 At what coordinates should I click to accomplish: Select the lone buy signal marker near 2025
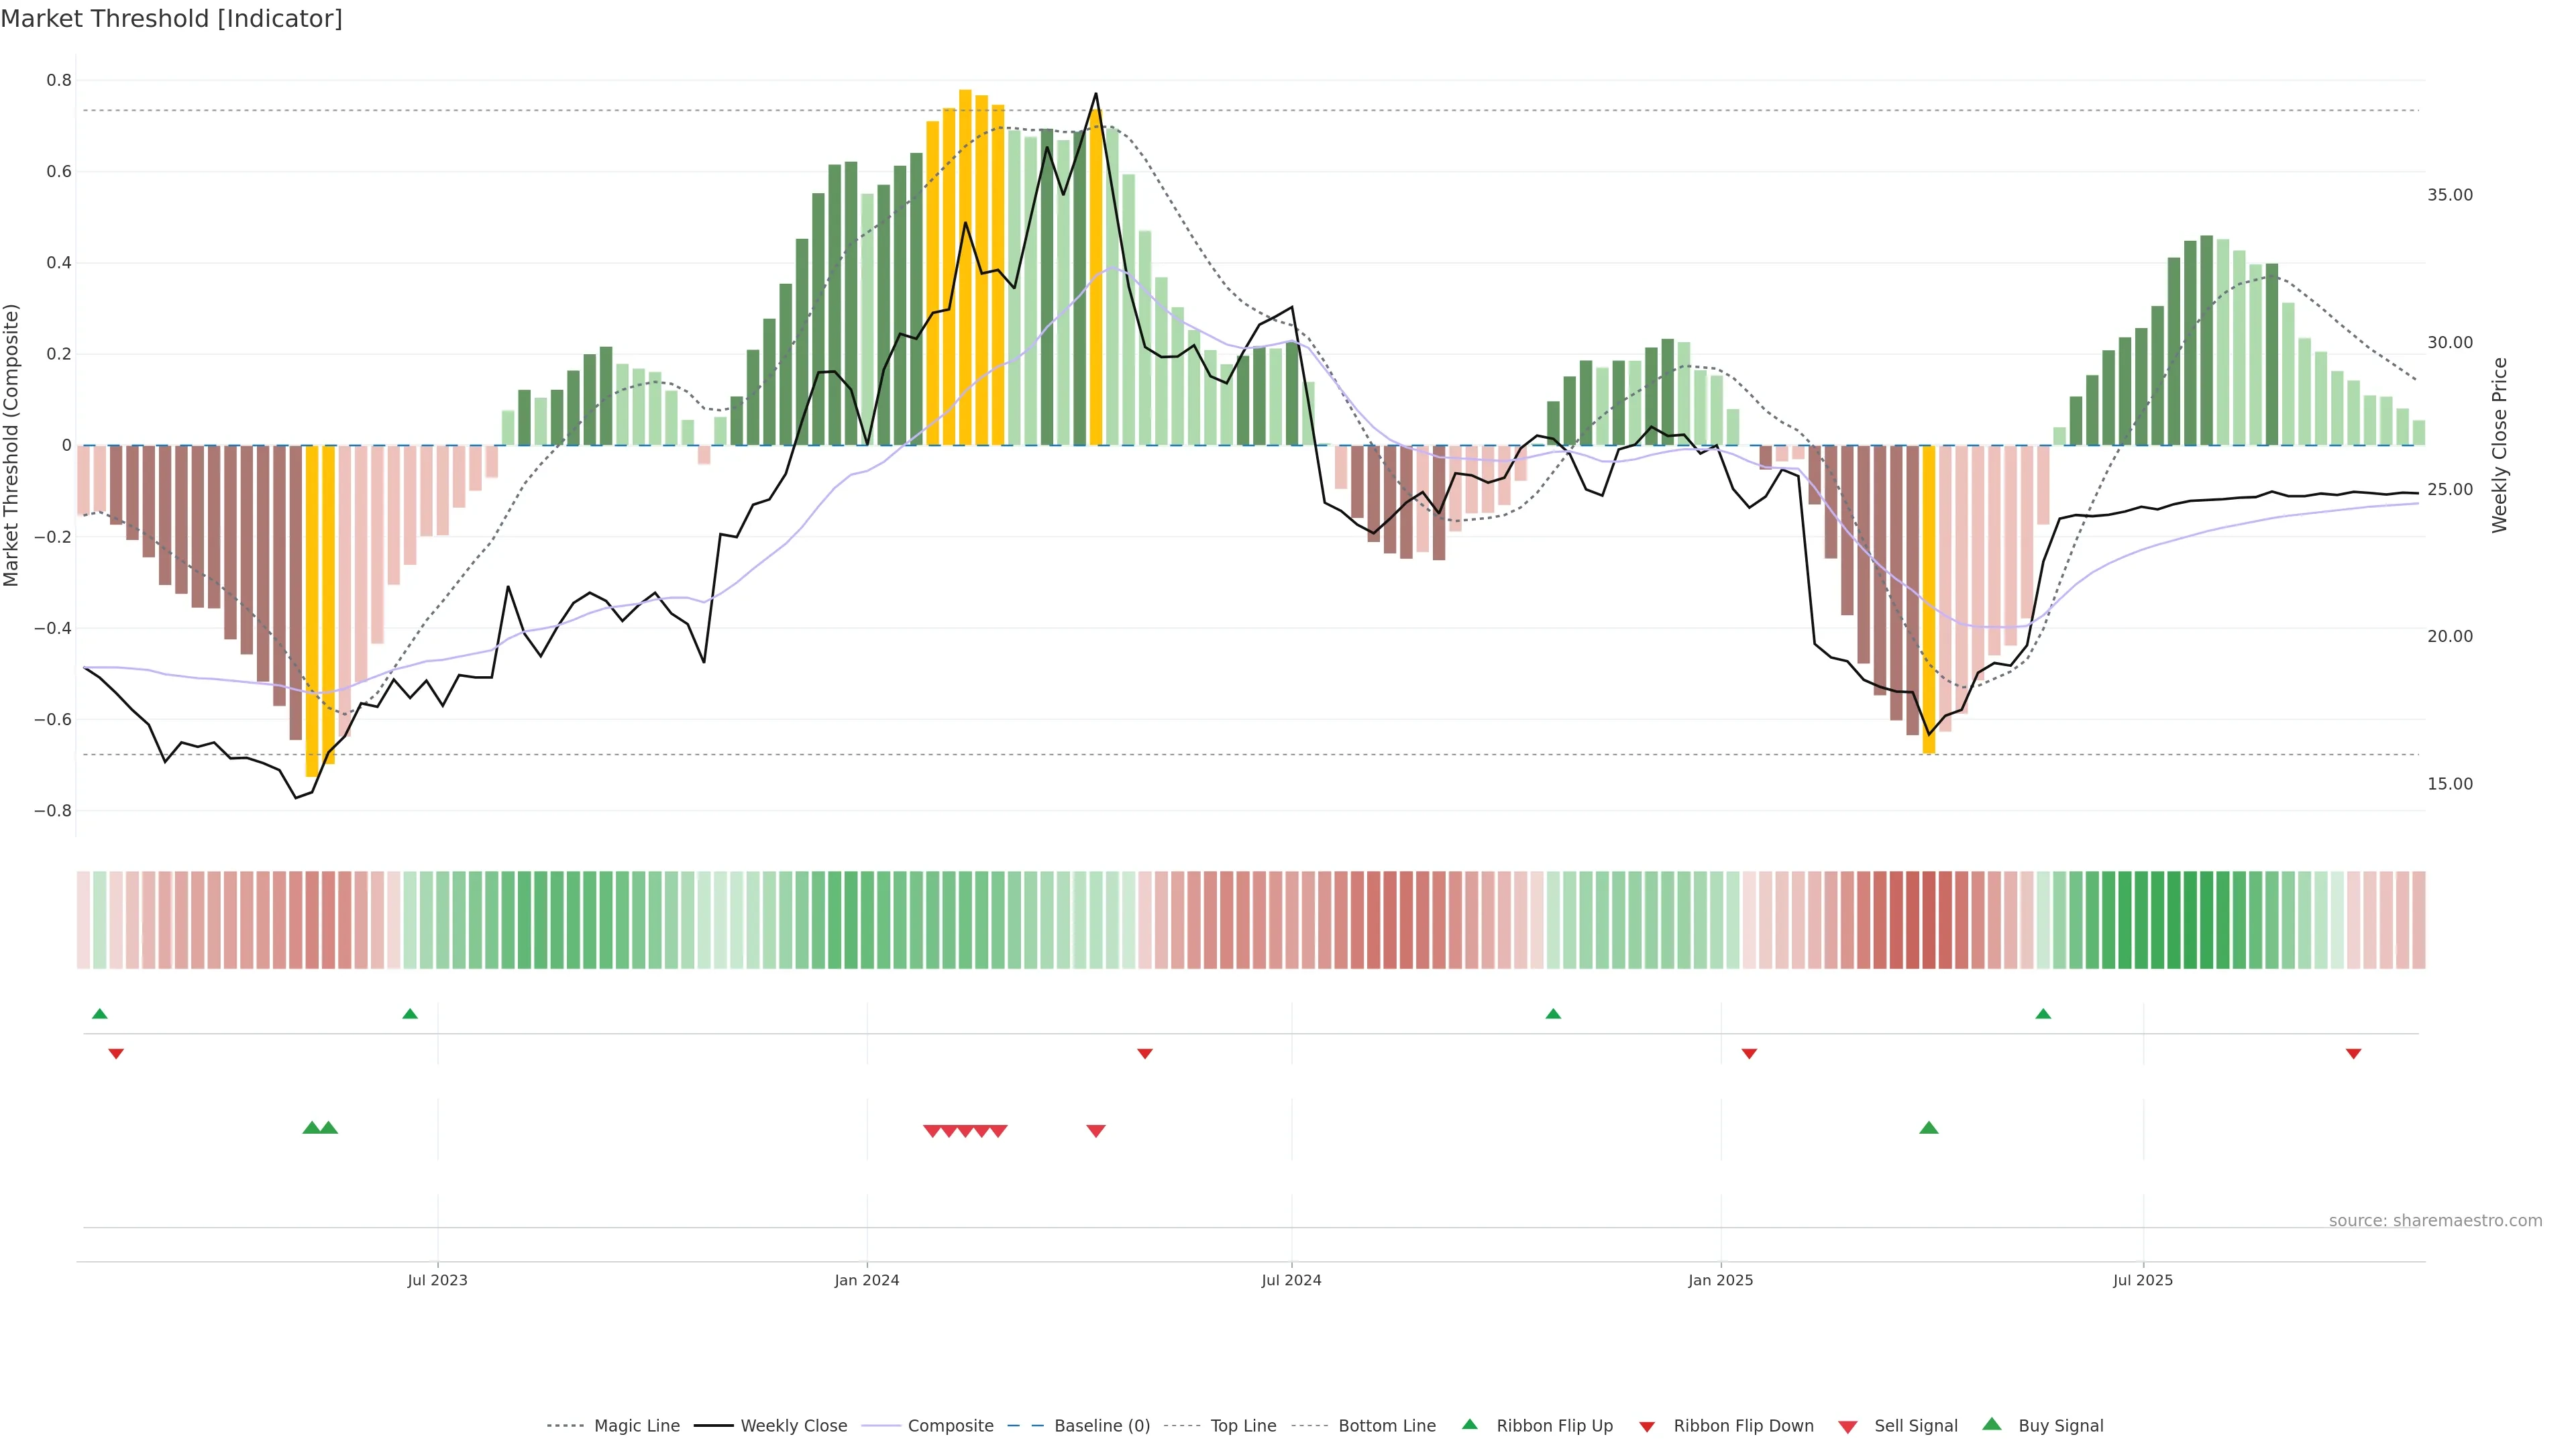pos(1929,1128)
